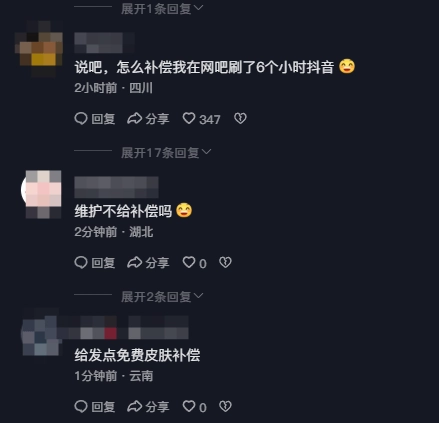Click 回复 text under the Yunnan comment
The image size is (439, 423).
tap(103, 407)
